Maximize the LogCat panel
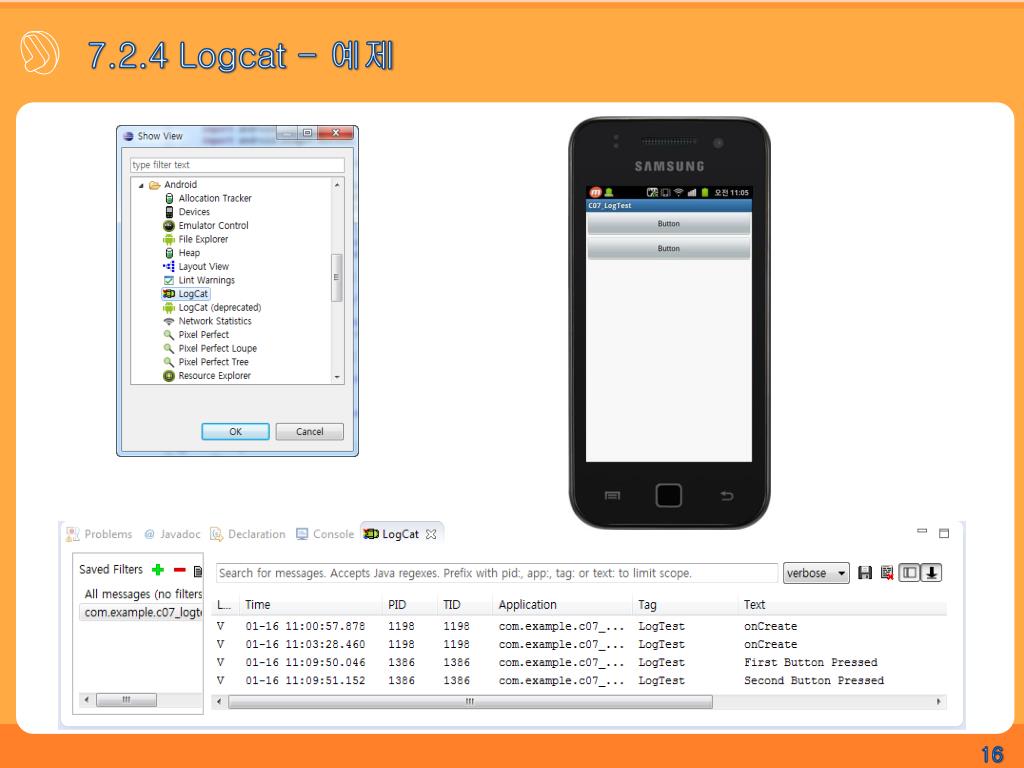 pyautogui.click(x=944, y=534)
